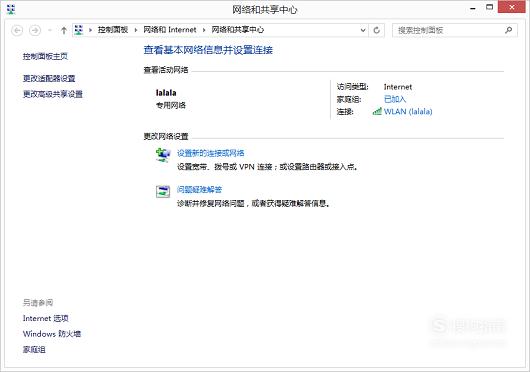The image size is (530, 372).
Task: Refresh the control panel page
Action: point(377,30)
